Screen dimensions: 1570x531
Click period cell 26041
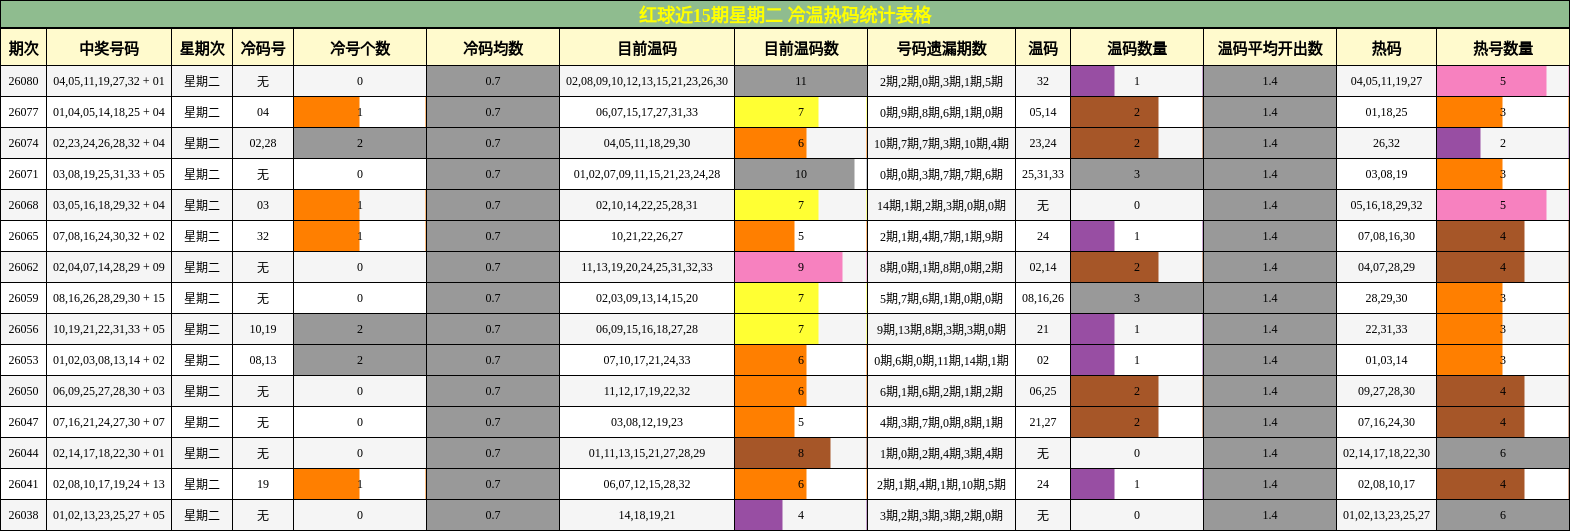click(24, 484)
